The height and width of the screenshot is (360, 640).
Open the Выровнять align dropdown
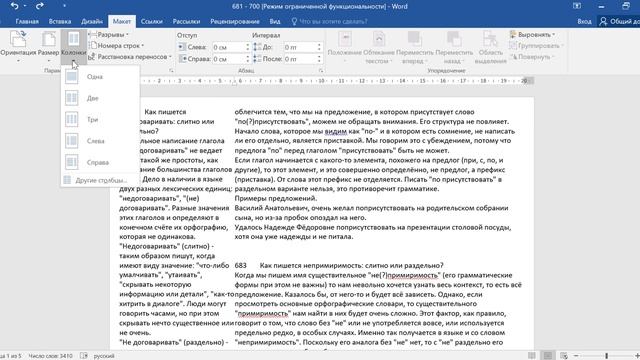533,35
